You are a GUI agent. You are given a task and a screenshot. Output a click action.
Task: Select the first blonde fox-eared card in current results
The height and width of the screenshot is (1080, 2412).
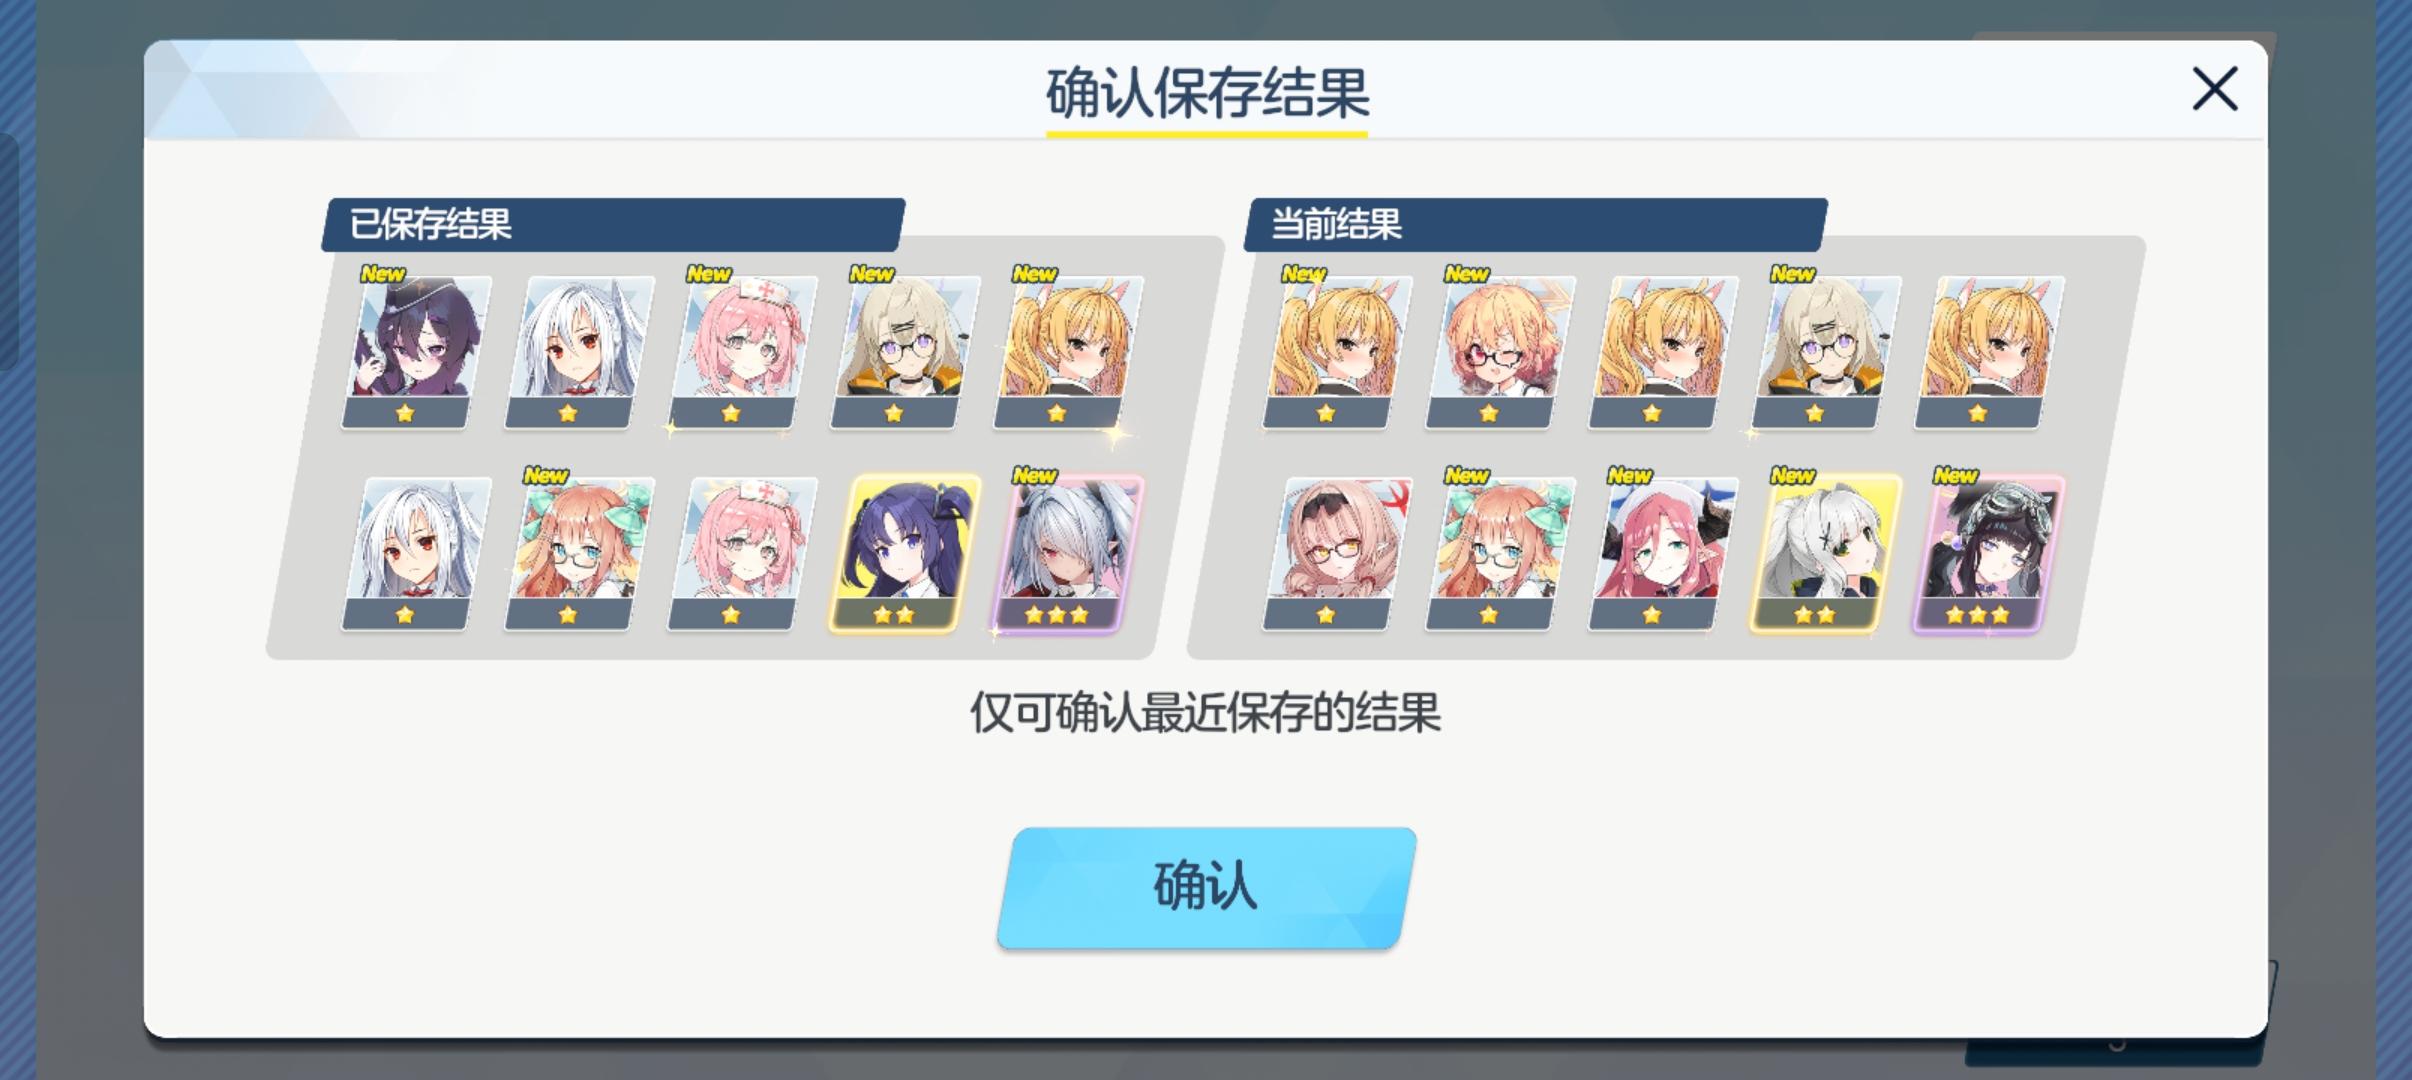point(1337,352)
